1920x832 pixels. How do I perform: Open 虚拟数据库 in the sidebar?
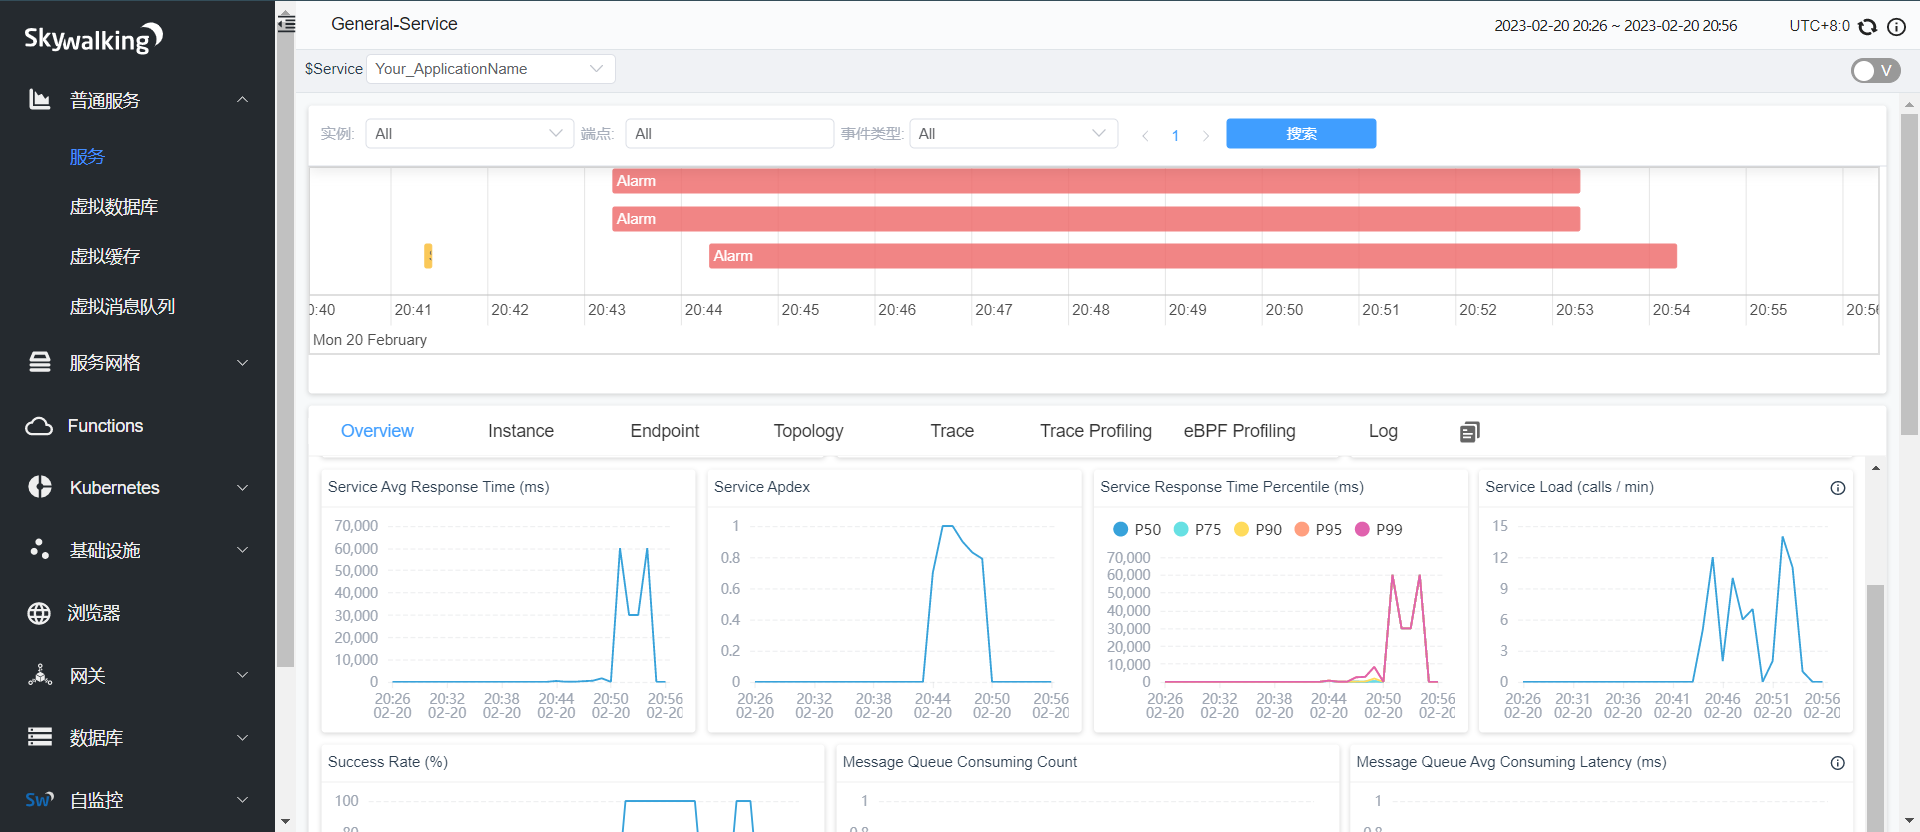tap(114, 207)
